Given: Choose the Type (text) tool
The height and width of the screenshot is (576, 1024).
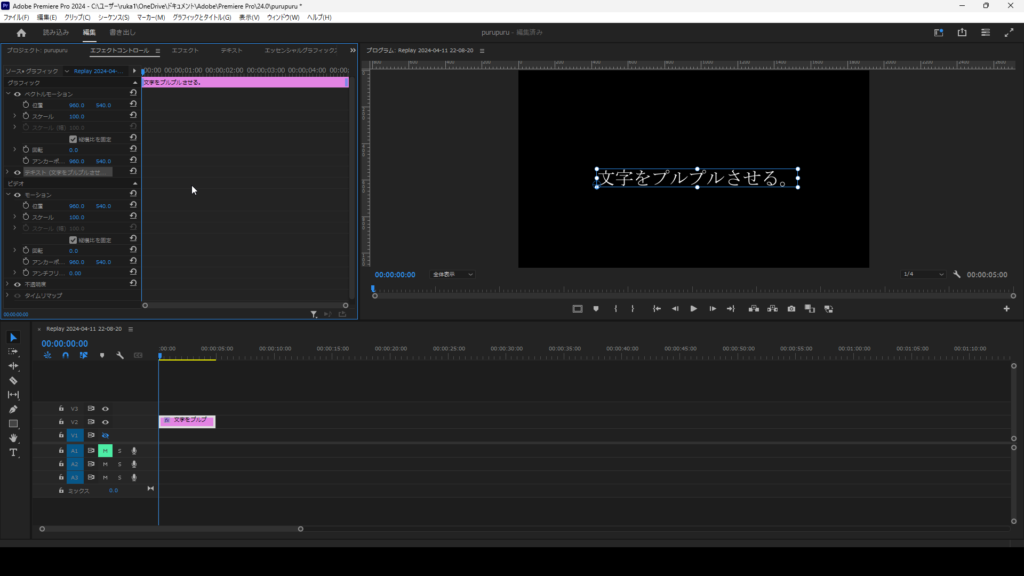Looking at the screenshot, I should pyautogui.click(x=13, y=453).
